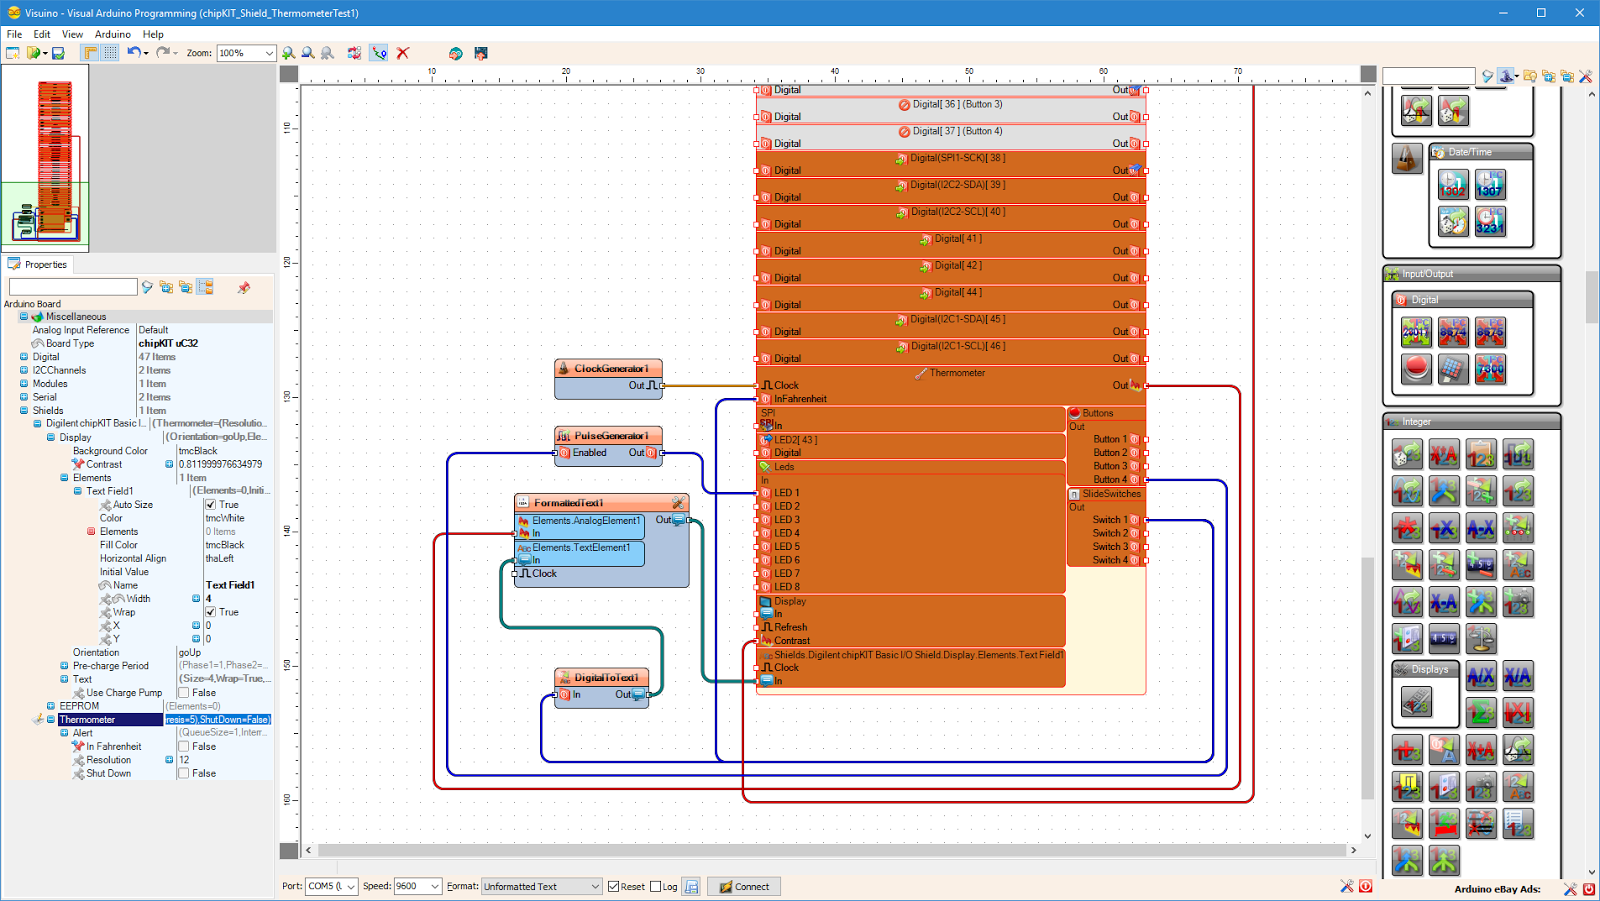1600x901 pixels.
Task: Check the Shut Down property checkbox
Action: (184, 772)
